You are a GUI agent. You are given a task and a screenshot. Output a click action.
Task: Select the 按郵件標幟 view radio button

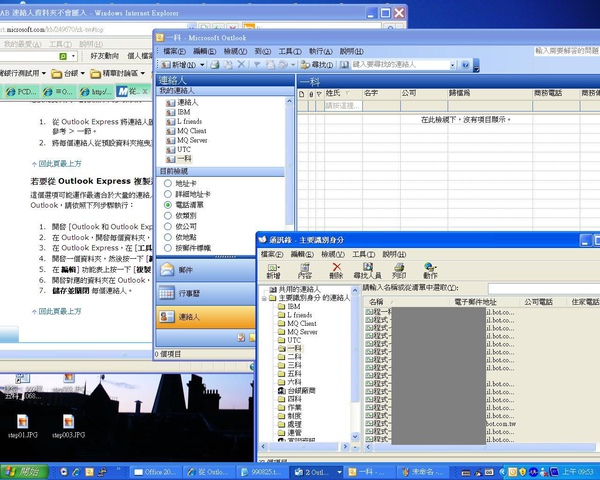[x=168, y=248]
